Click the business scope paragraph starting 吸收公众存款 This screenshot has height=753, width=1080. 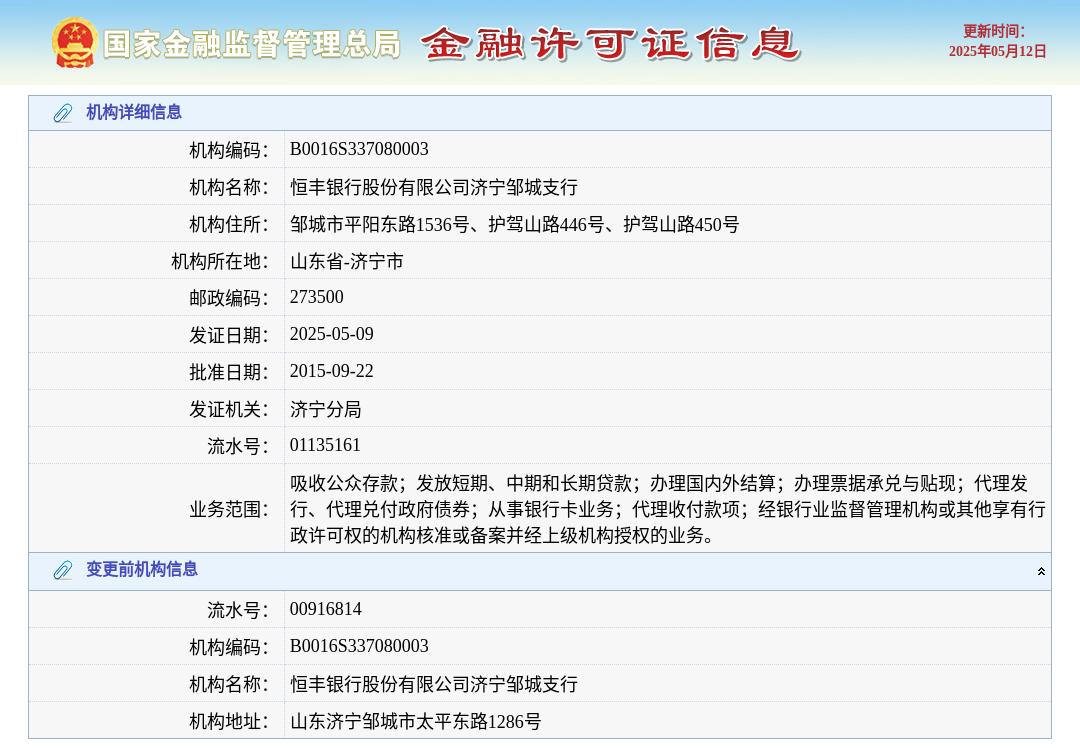[667, 509]
